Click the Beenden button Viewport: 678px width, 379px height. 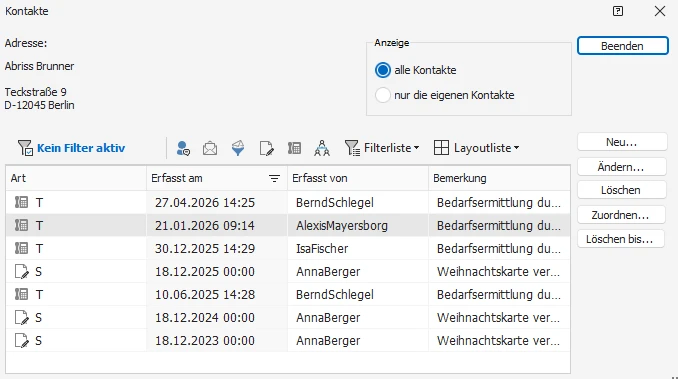623,46
